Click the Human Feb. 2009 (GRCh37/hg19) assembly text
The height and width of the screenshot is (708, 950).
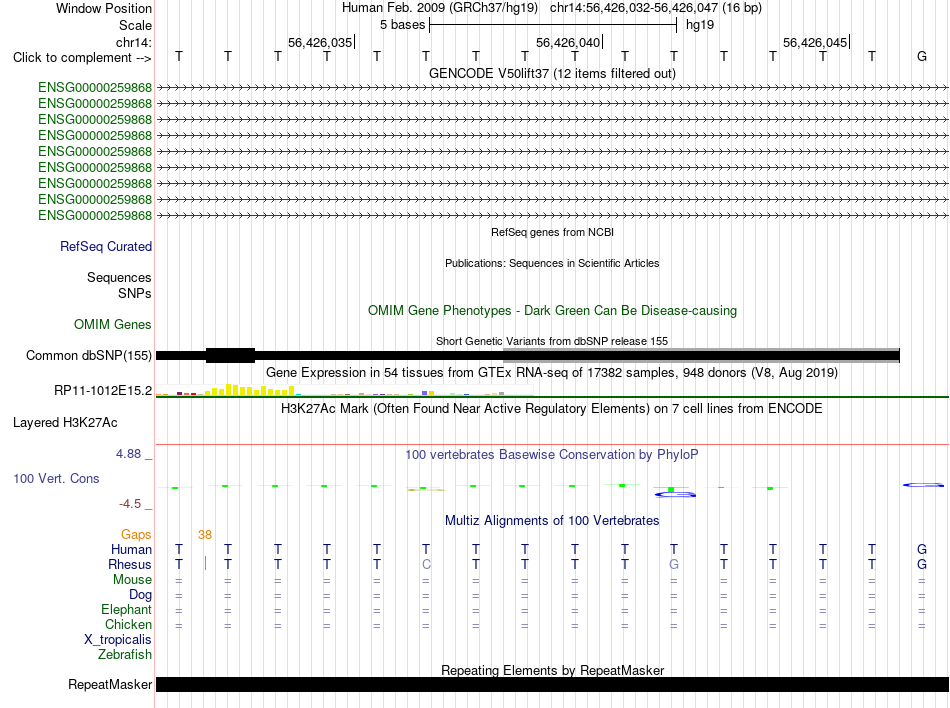(440, 8)
